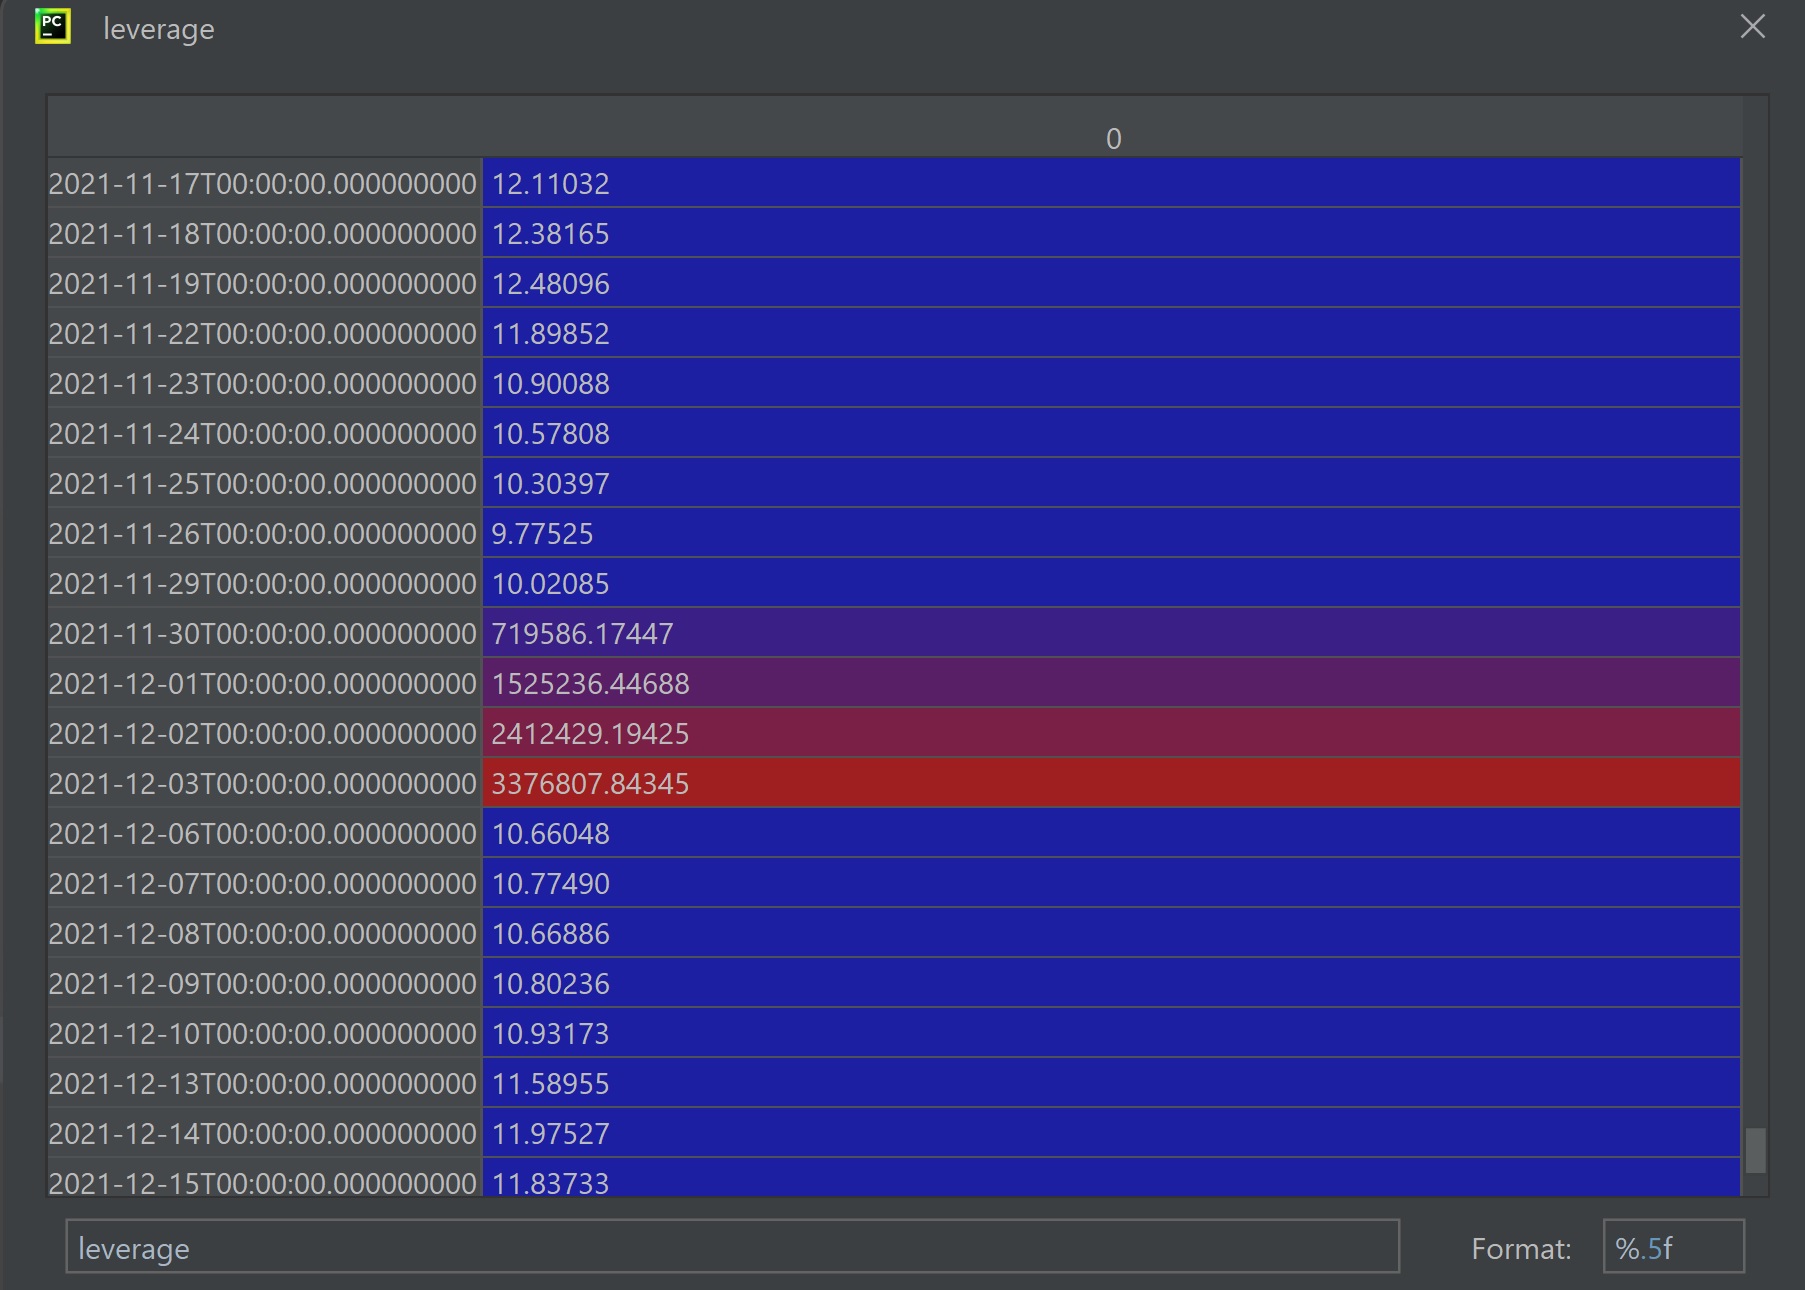Viewport: 1805px width, 1290px height.
Task: Select cell value 11.83733
Action: click(x=1111, y=1178)
